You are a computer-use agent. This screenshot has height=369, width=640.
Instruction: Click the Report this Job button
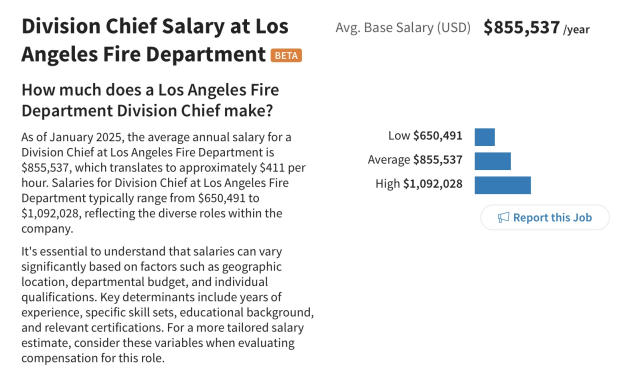(545, 217)
